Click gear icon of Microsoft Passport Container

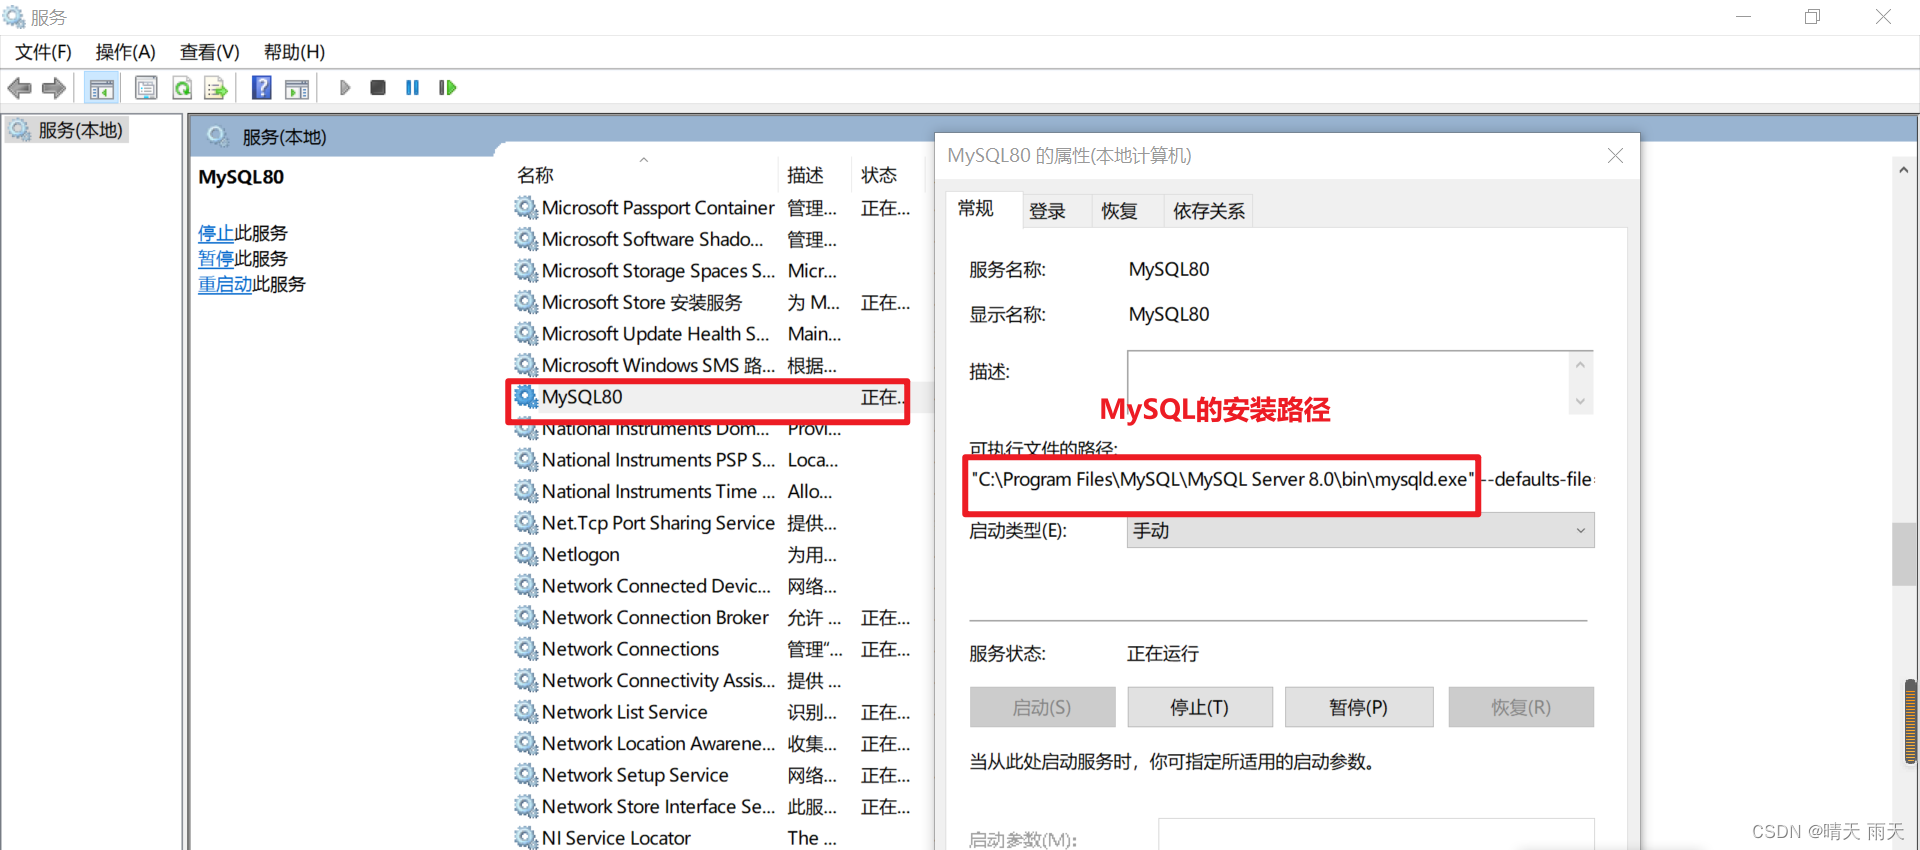(x=526, y=207)
